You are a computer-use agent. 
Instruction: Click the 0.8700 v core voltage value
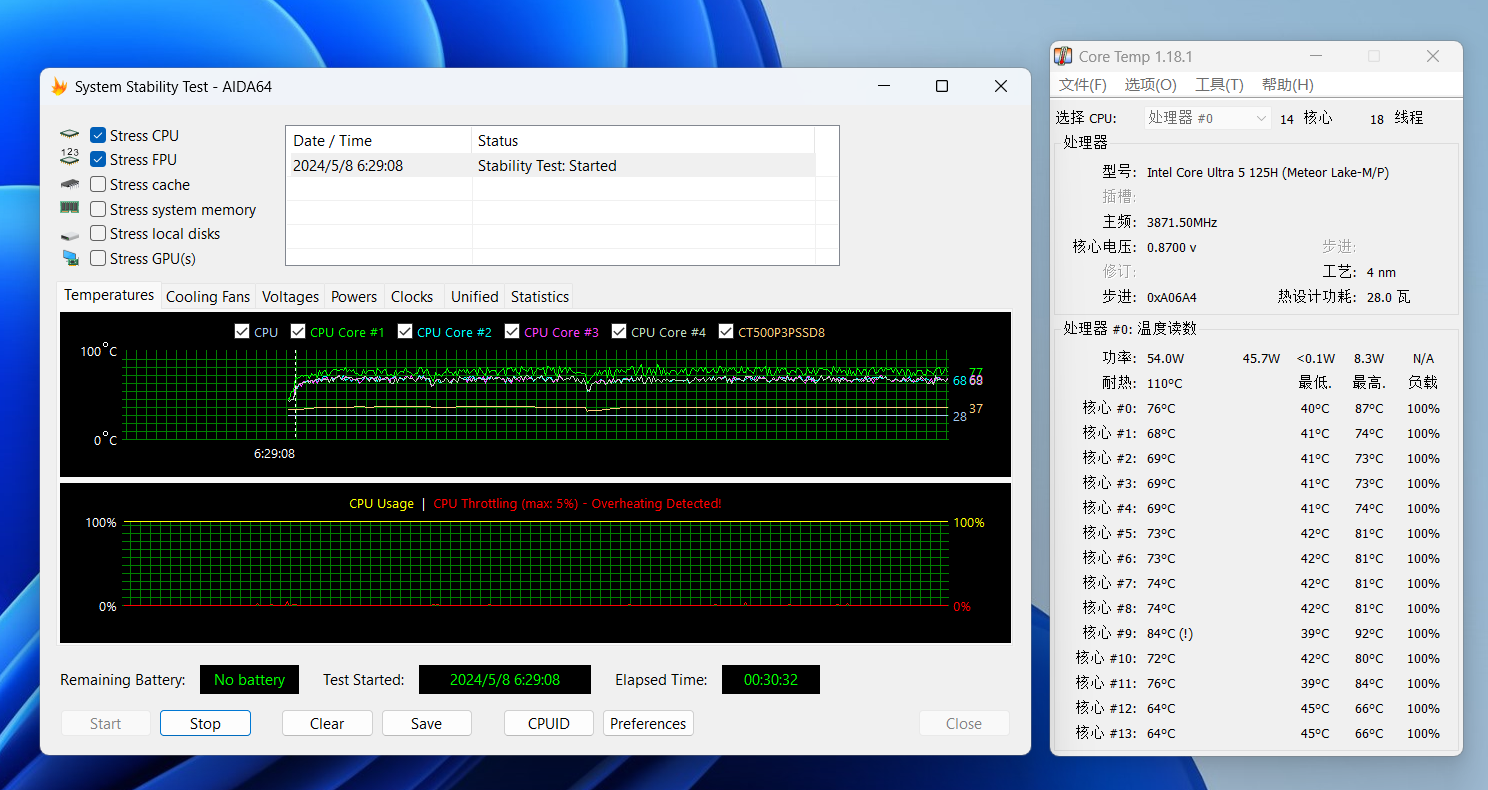pyautogui.click(x=1171, y=247)
